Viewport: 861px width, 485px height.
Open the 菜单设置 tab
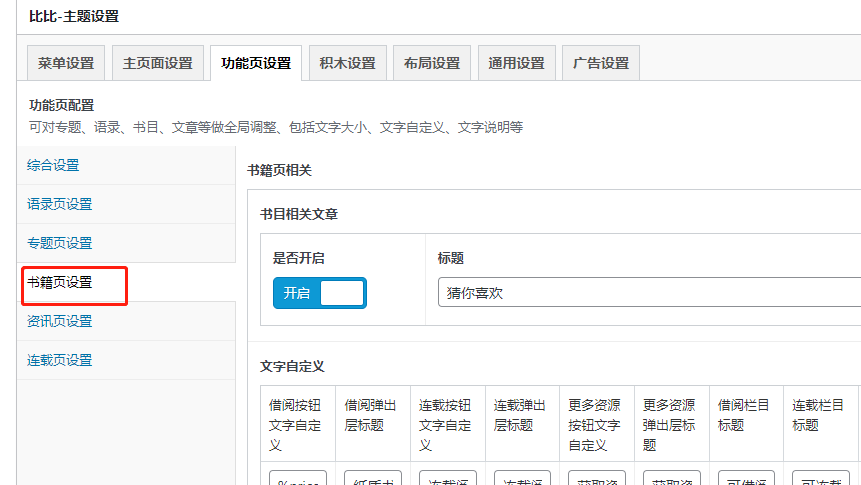coord(66,63)
